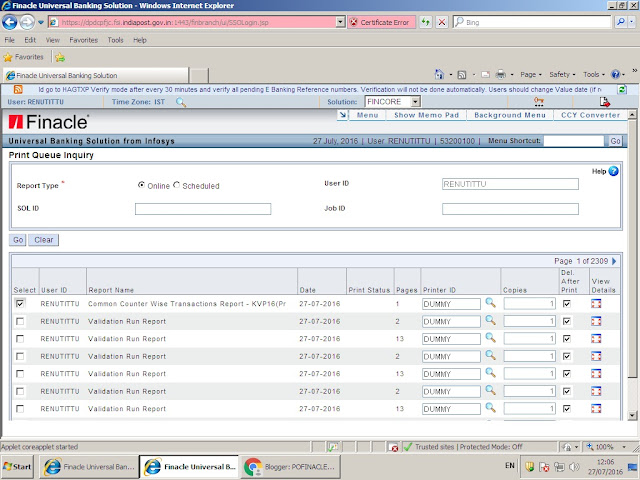Click the IE Print icon
The width and height of the screenshot is (640, 480).
click(x=500, y=74)
